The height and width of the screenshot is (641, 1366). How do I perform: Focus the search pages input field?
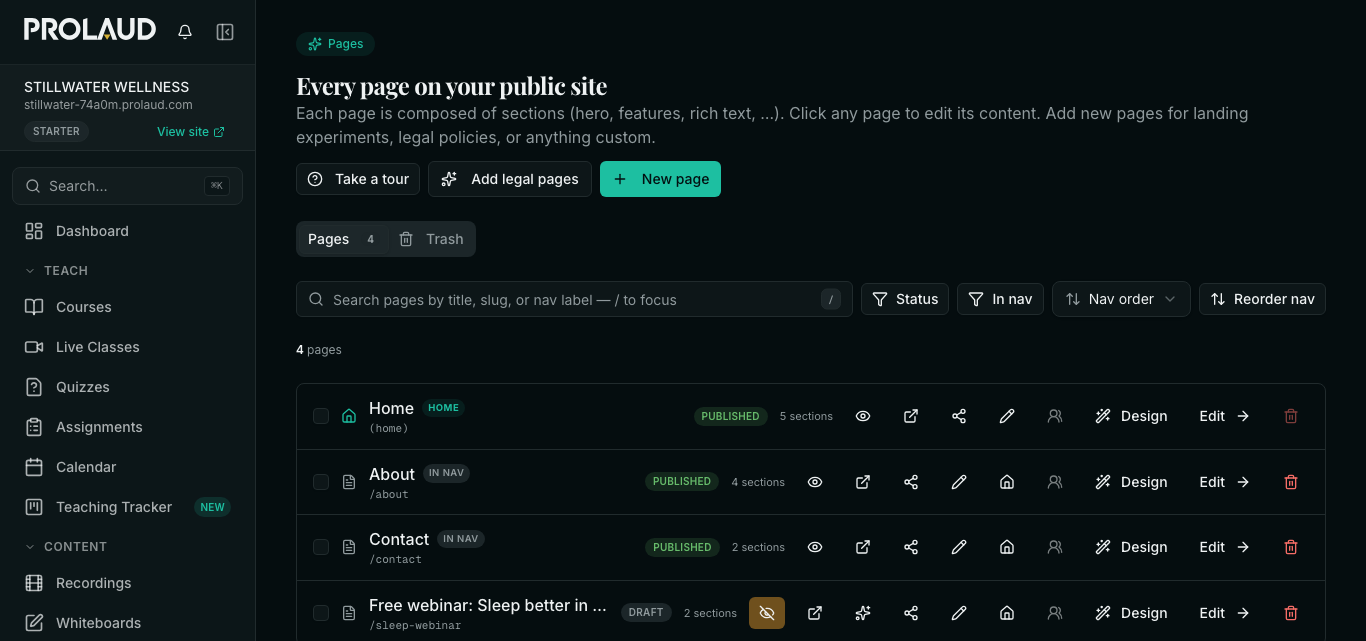pos(574,299)
